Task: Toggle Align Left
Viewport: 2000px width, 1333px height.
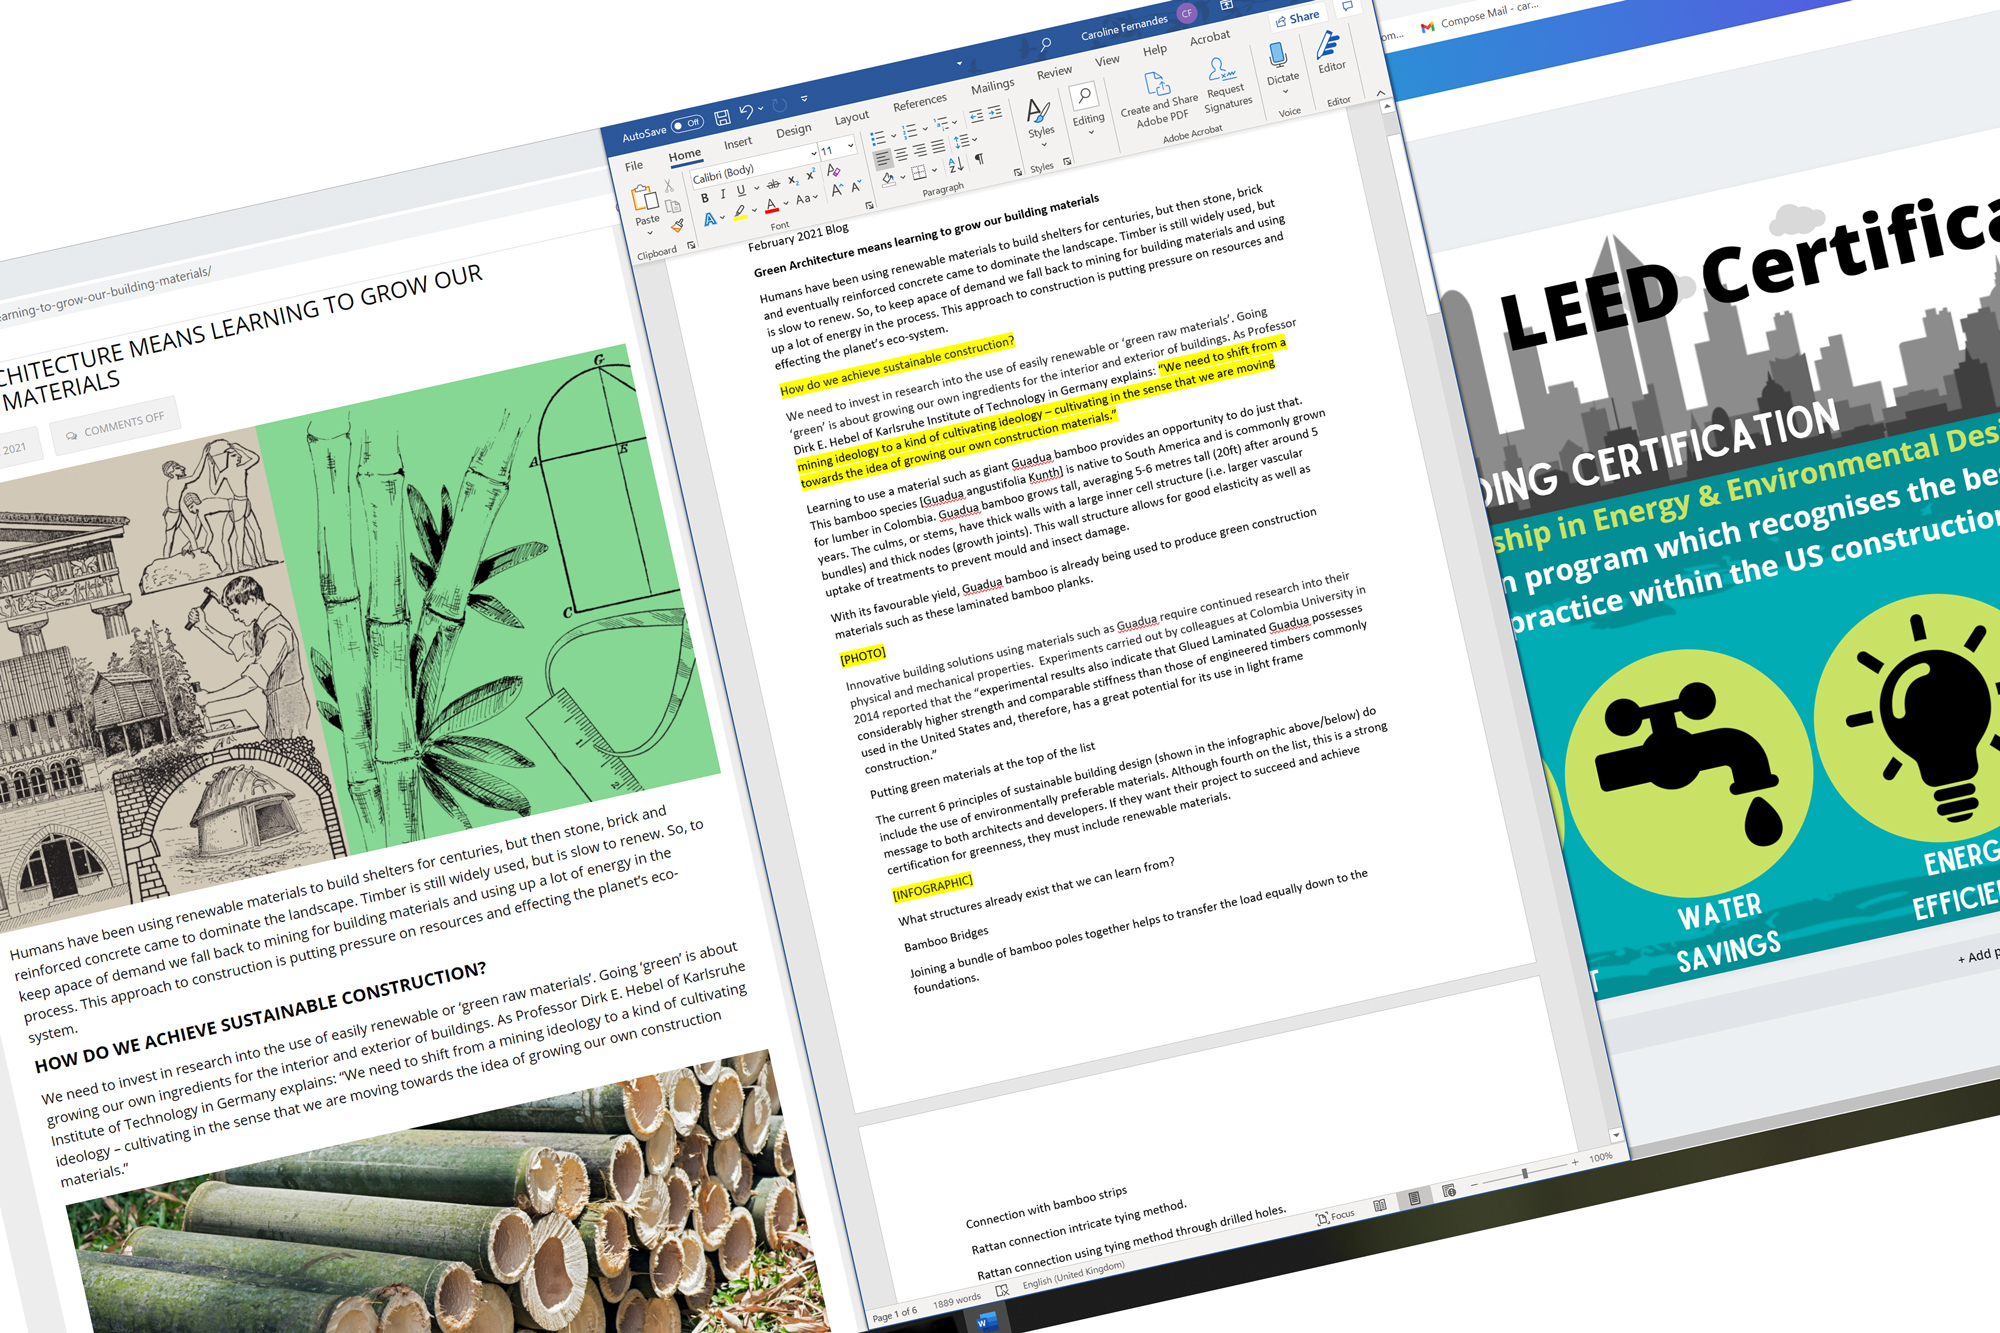Action: tap(882, 159)
